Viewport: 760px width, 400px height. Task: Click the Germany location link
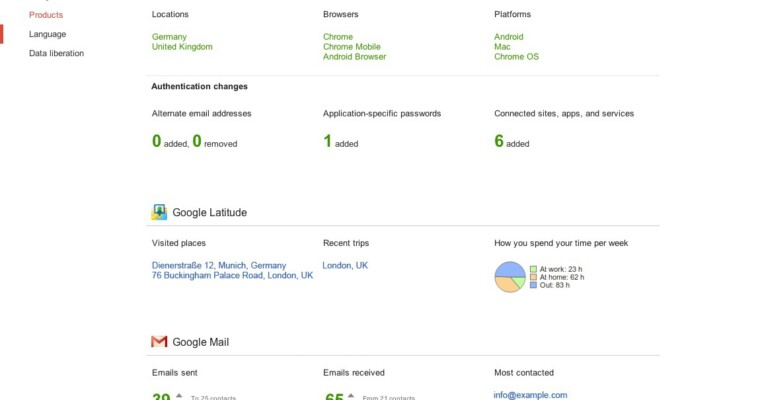point(169,37)
